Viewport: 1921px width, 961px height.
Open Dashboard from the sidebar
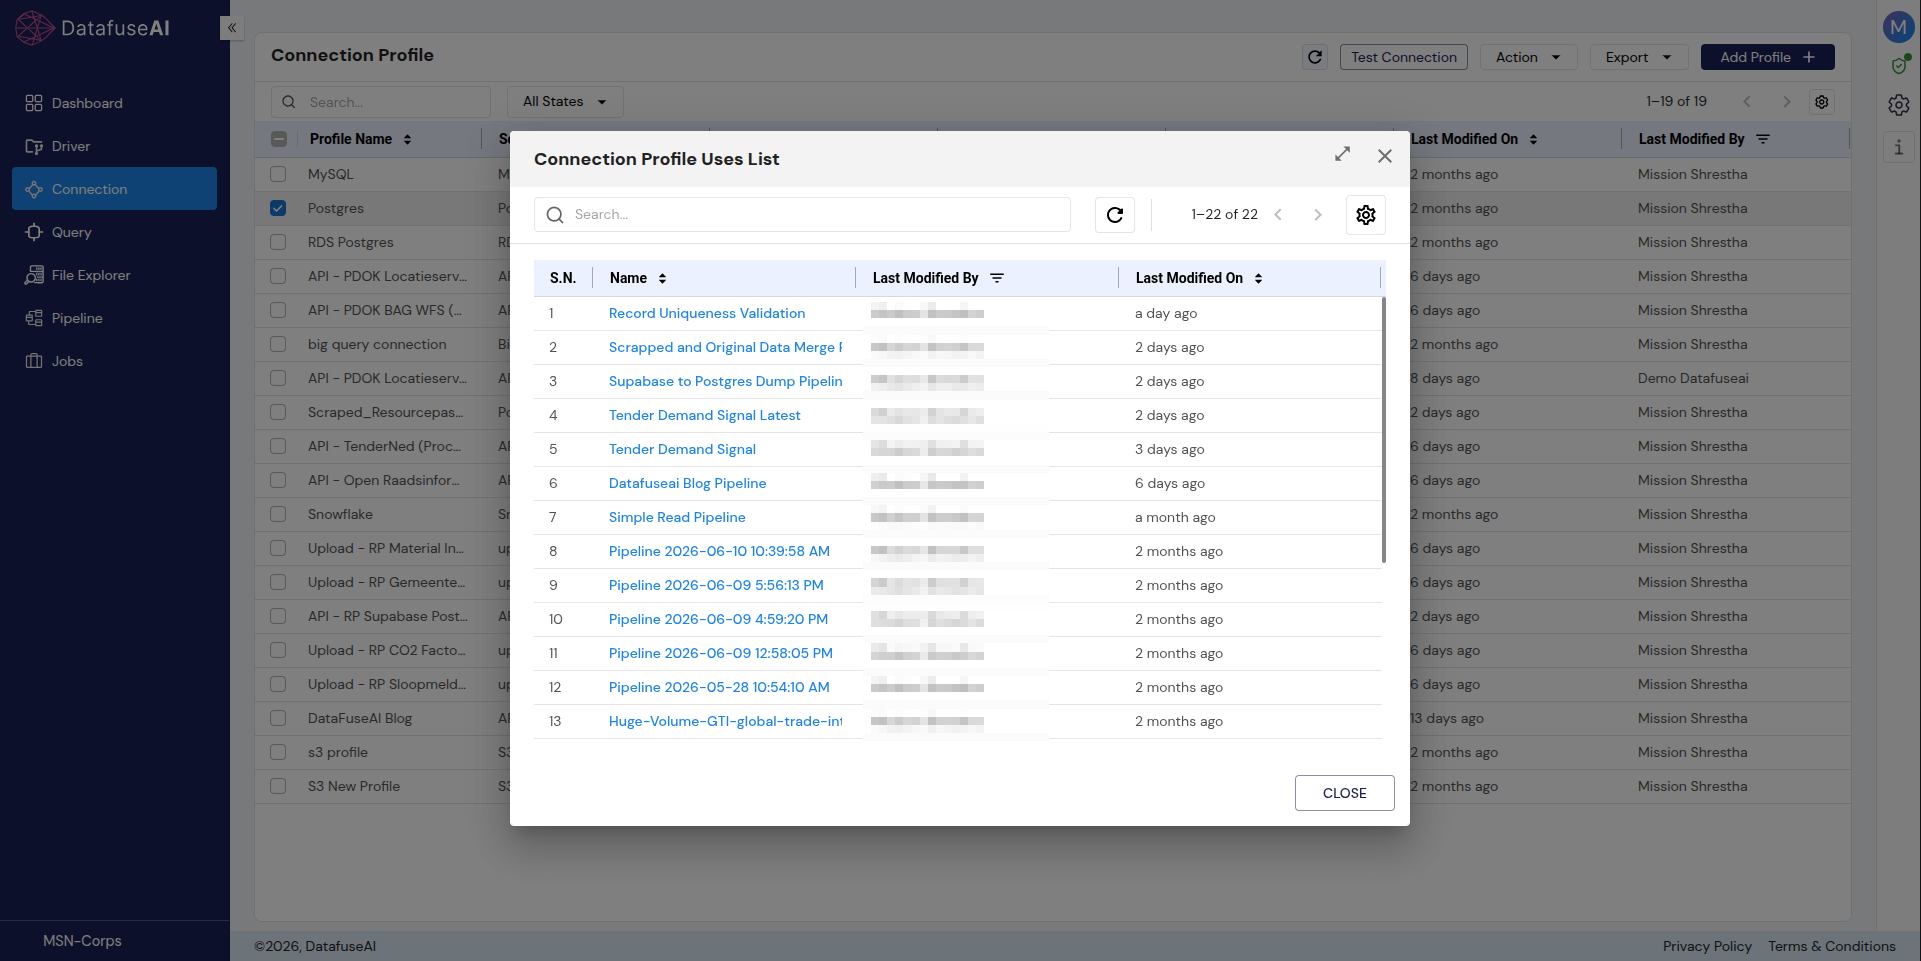point(114,103)
